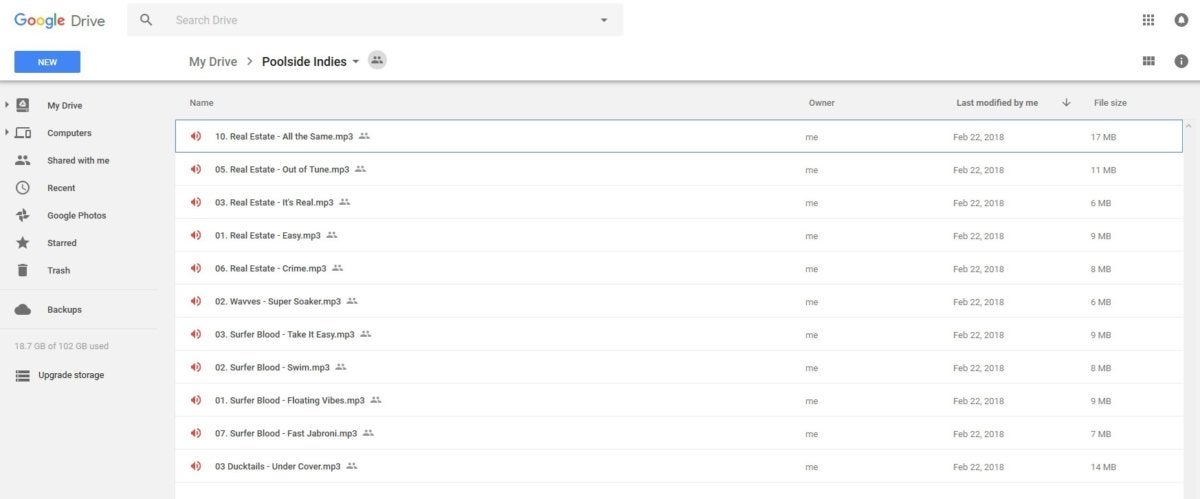Select 02. Surfer Blood - Swim.mp3
This screenshot has width=1200, height=499.
pyautogui.click(x=678, y=367)
